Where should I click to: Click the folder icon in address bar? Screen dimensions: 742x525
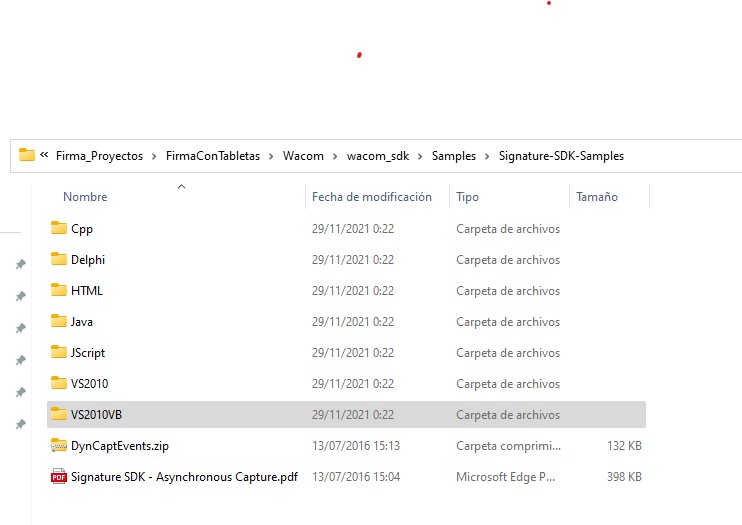coord(27,155)
